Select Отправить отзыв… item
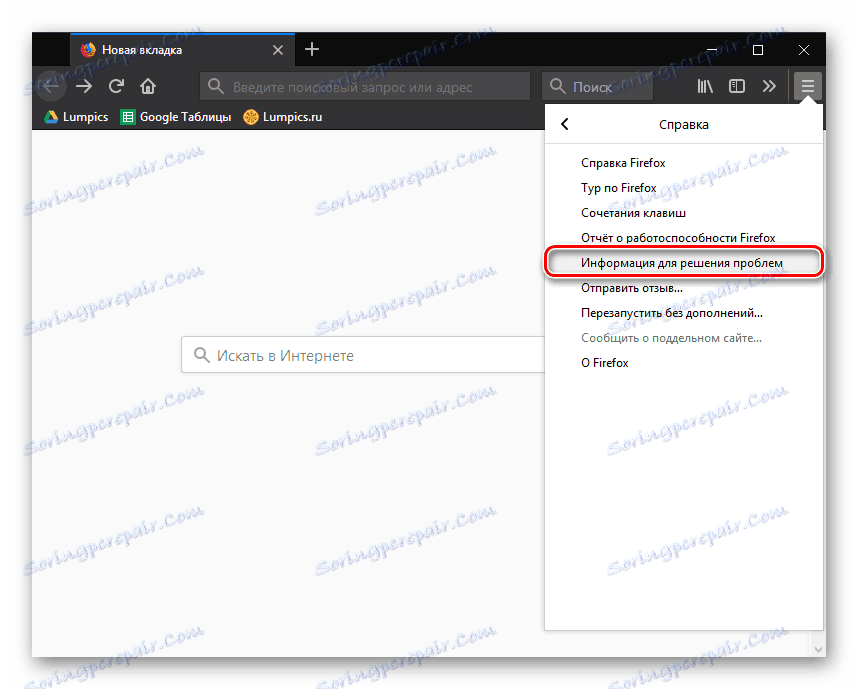The height and width of the screenshot is (689, 858). tap(684, 288)
